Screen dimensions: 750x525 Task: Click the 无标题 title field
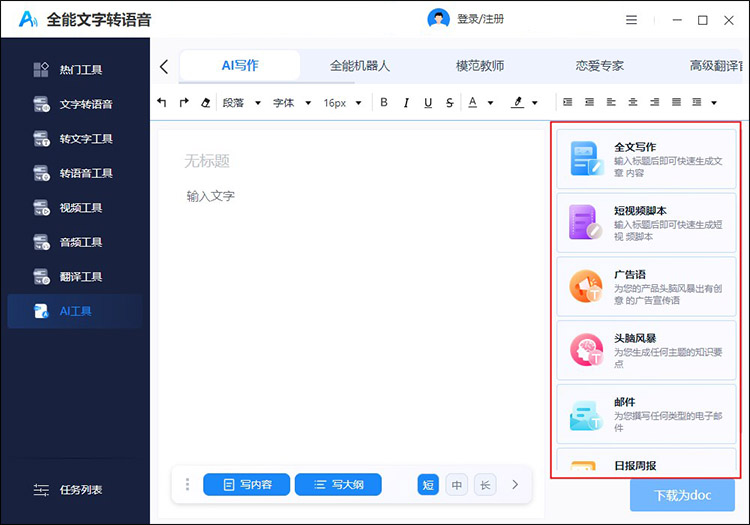click(x=207, y=161)
